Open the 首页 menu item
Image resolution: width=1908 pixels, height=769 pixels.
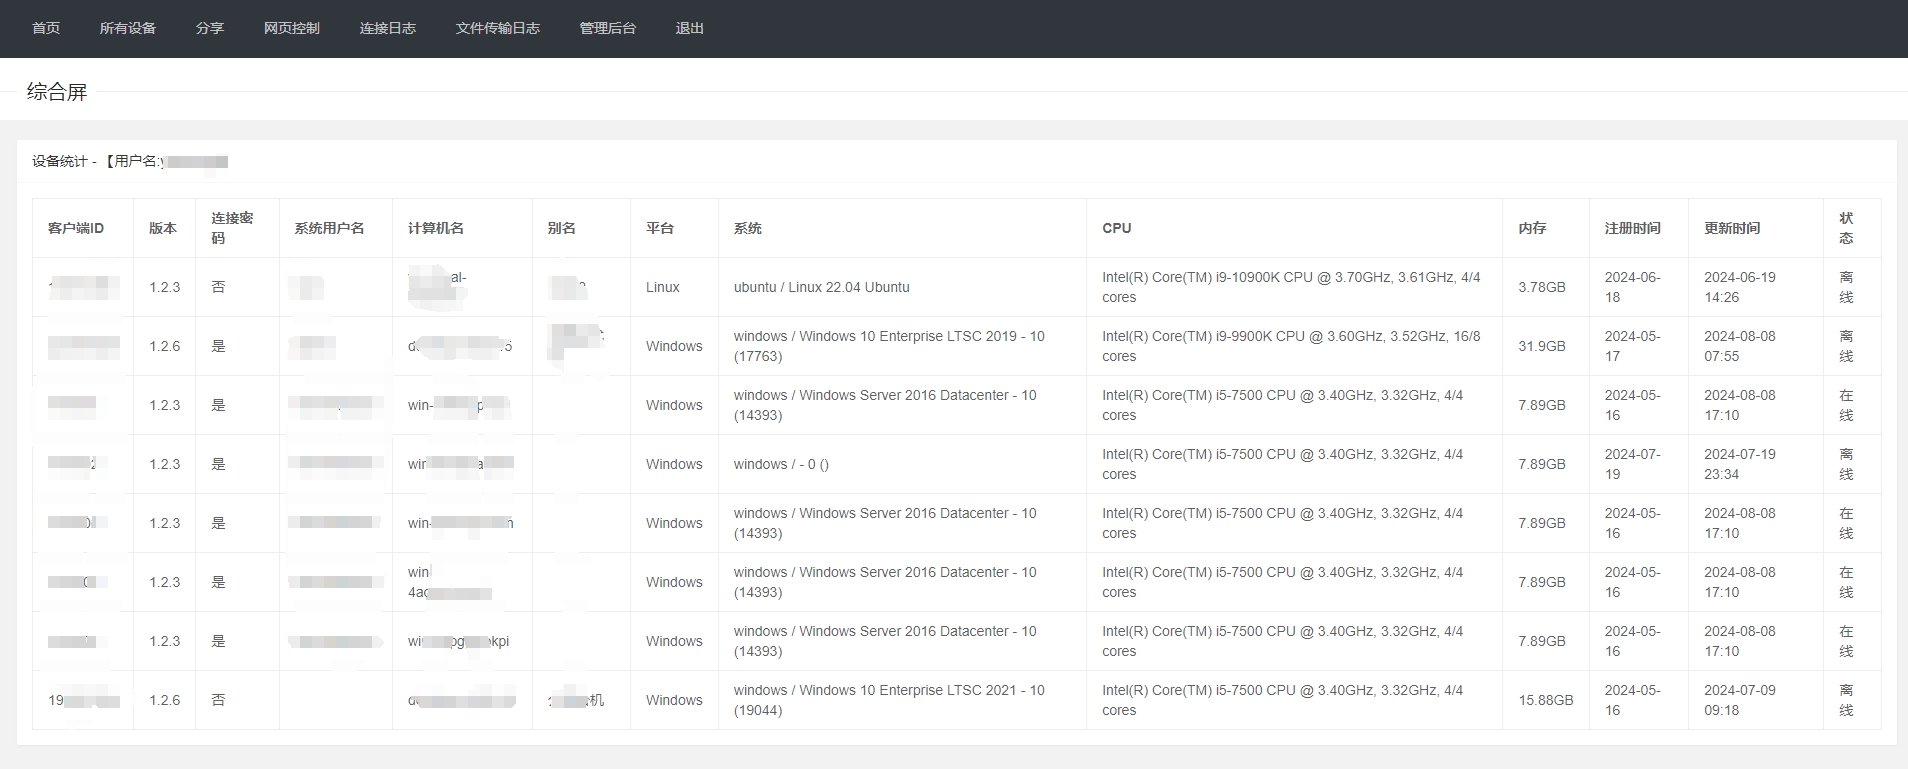point(46,28)
